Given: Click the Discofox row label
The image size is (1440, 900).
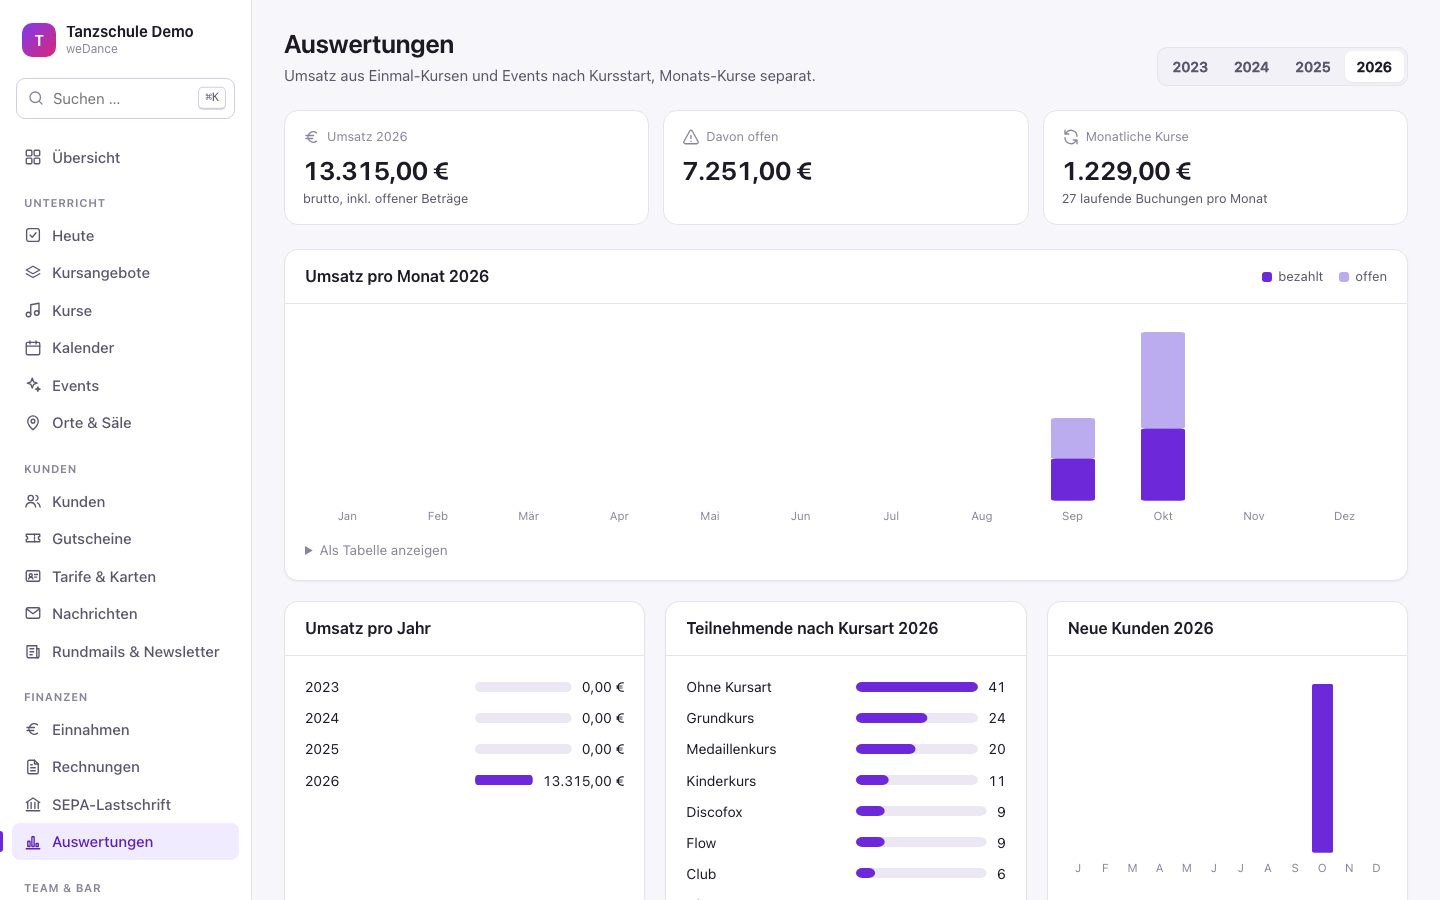Looking at the screenshot, I should 714,812.
